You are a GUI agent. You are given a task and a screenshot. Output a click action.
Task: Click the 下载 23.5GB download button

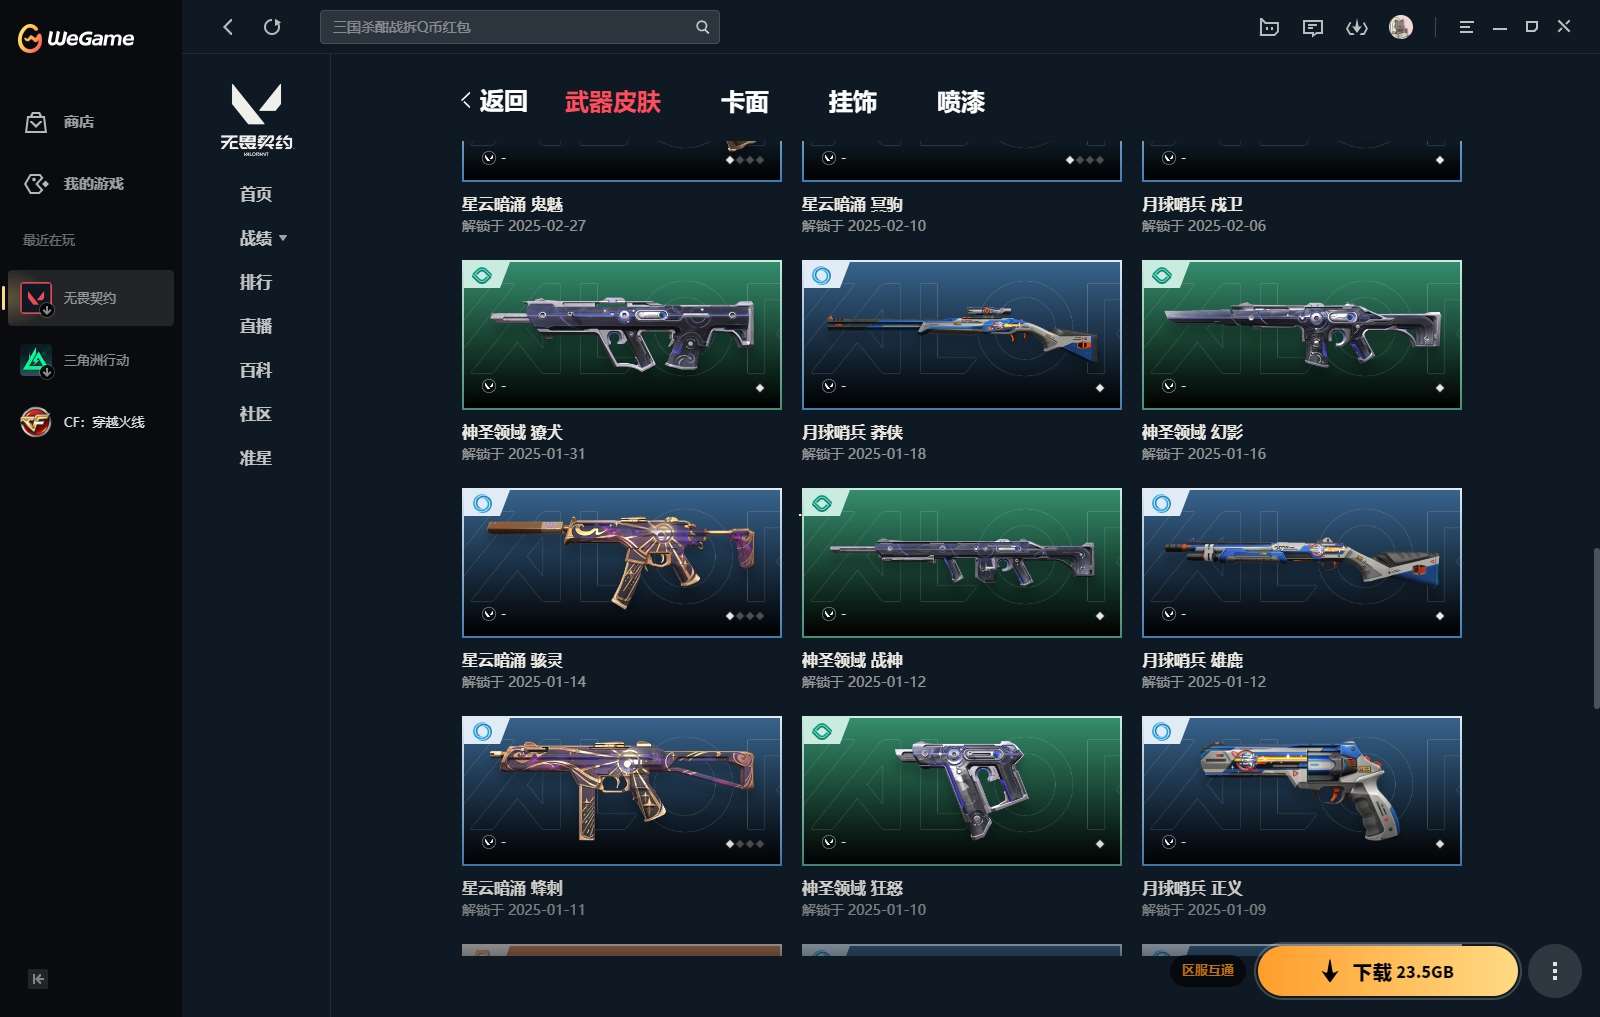[1388, 971]
